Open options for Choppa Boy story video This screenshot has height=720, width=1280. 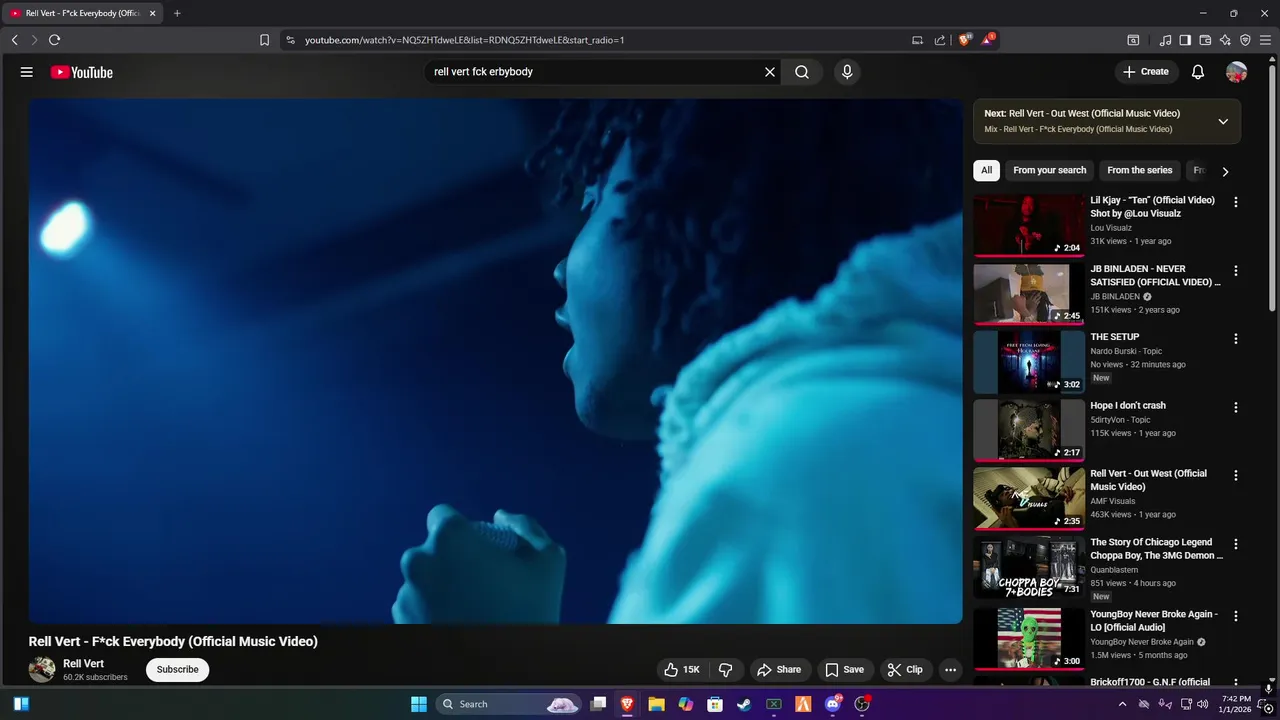pyautogui.click(x=1236, y=545)
